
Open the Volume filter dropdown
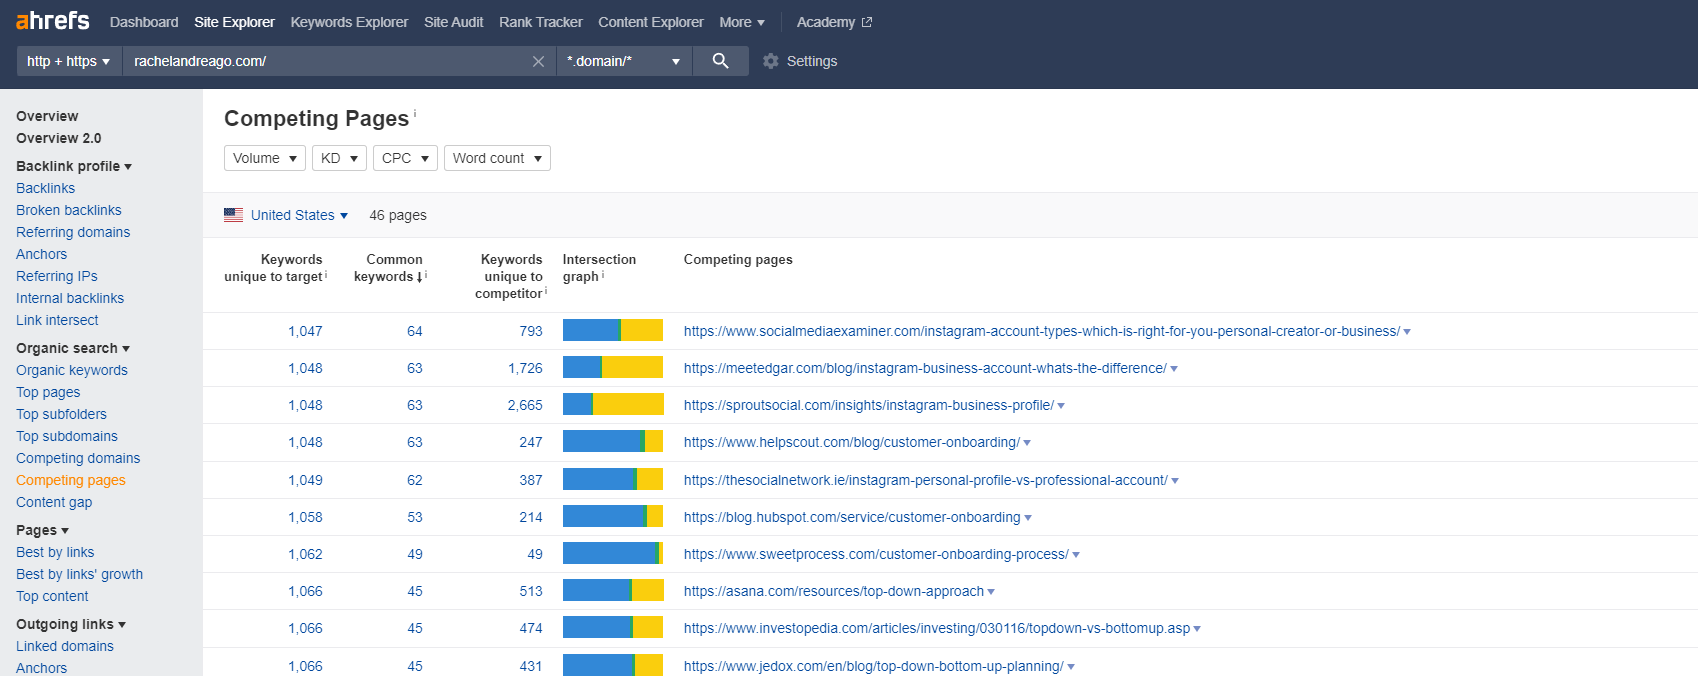265,158
